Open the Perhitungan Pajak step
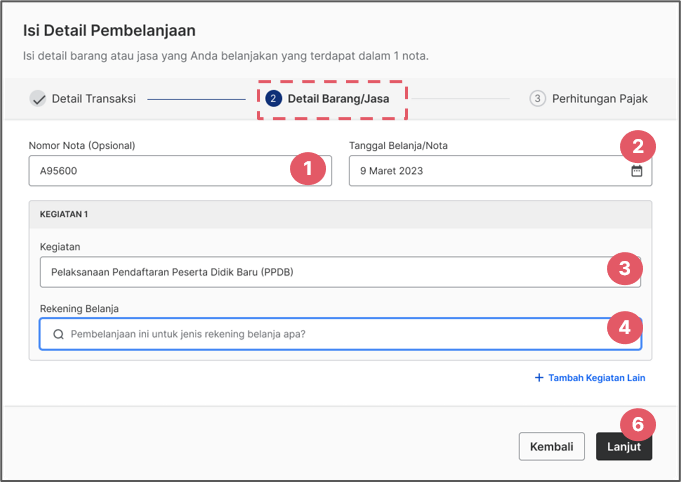 click(x=588, y=99)
